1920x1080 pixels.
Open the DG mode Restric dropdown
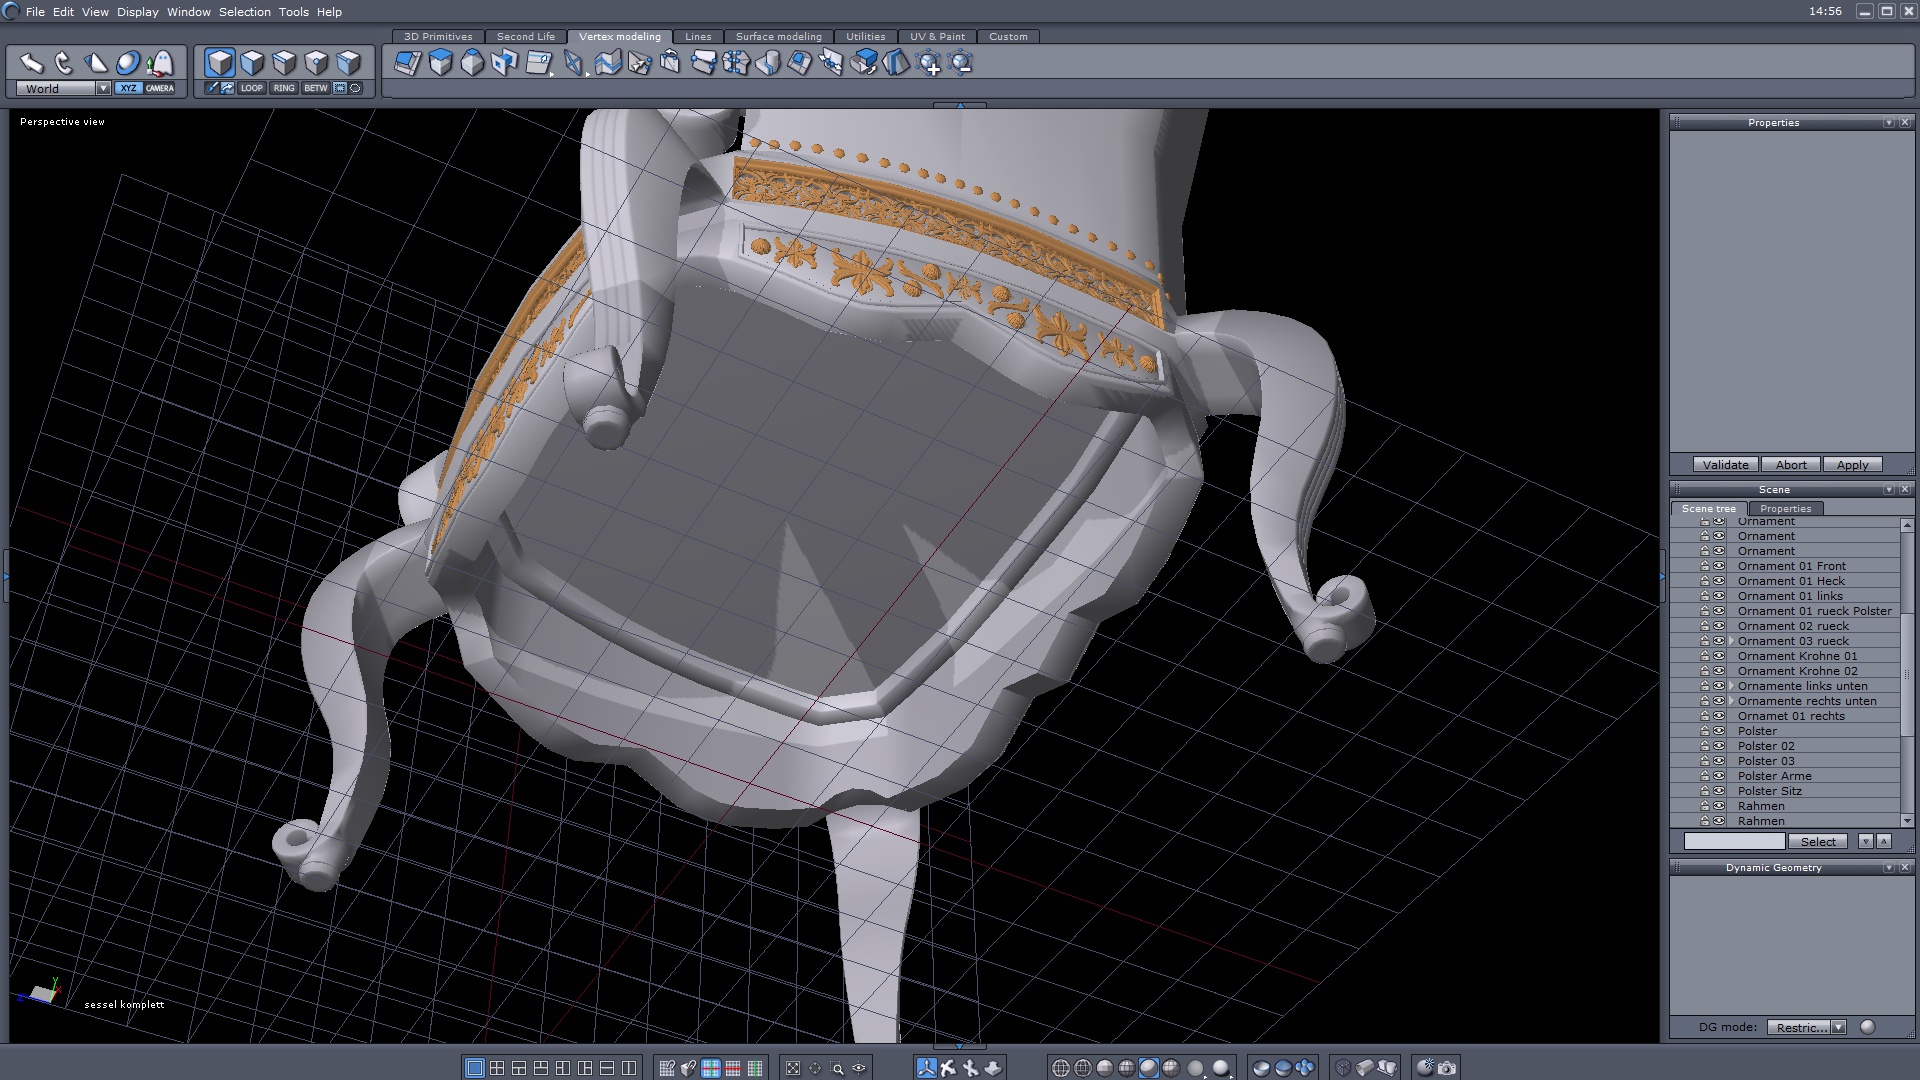click(1838, 1027)
